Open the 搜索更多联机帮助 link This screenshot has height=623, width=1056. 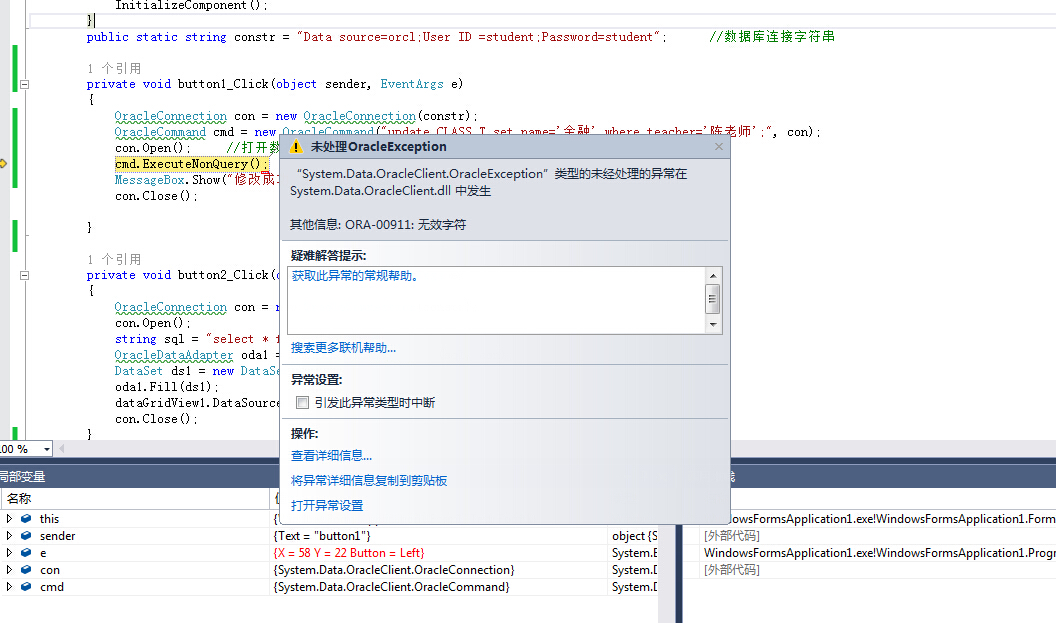pos(343,348)
